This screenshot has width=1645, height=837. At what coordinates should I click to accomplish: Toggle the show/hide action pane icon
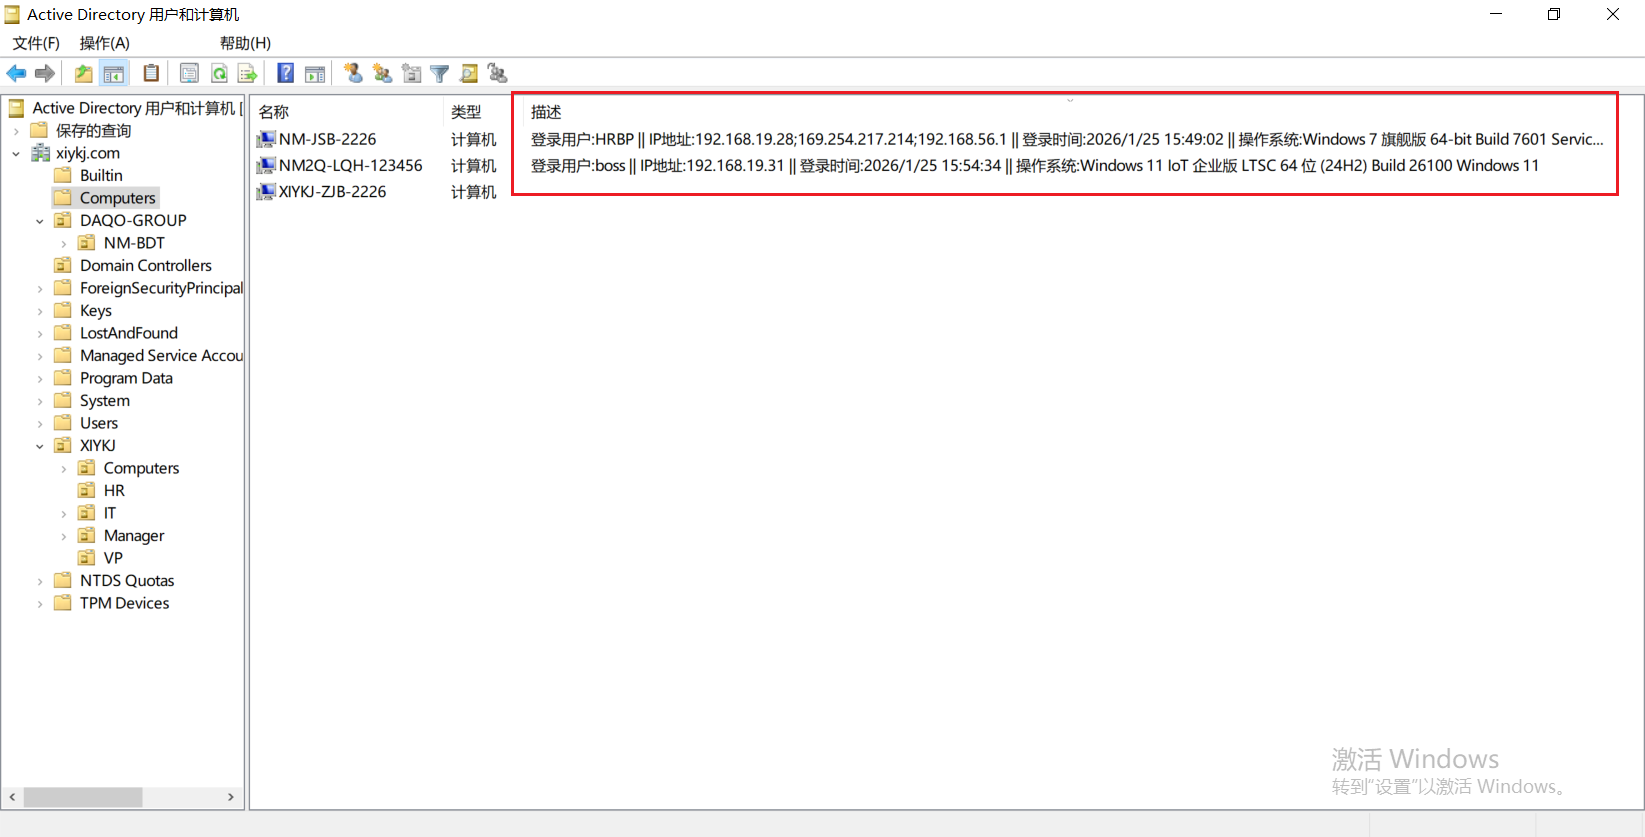point(315,73)
